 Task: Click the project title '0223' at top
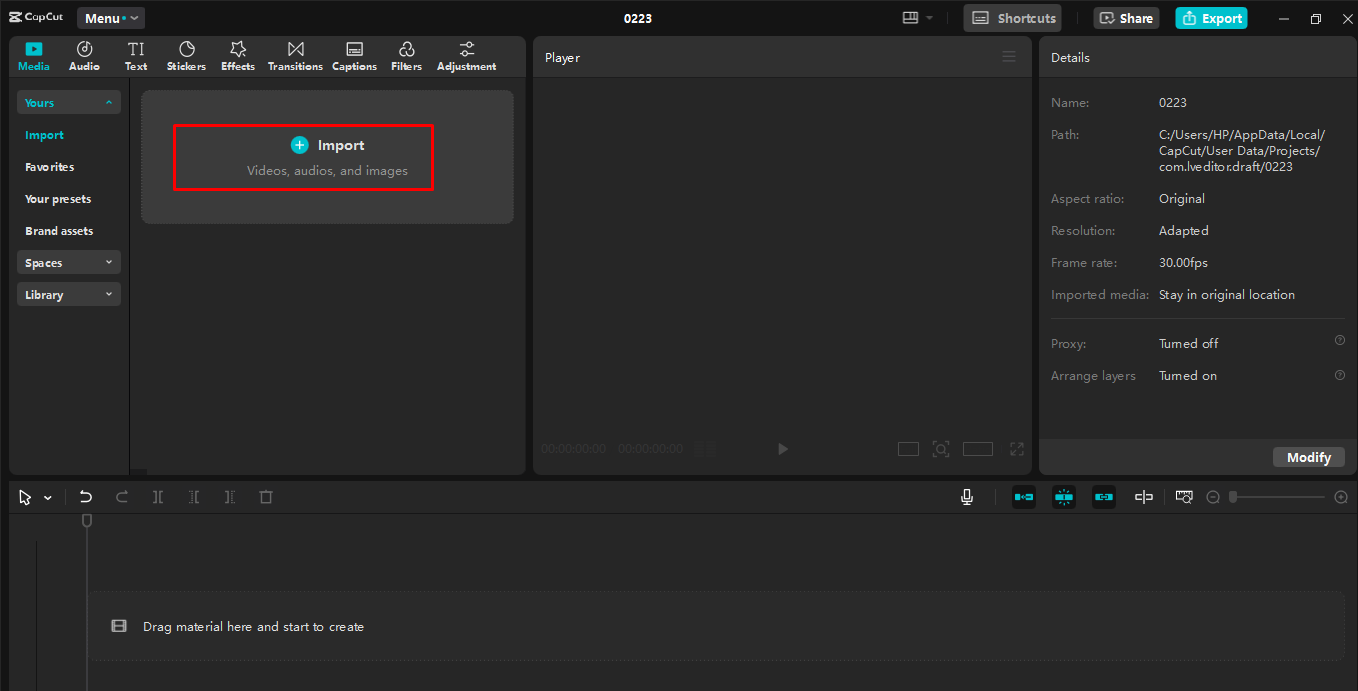(638, 18)
